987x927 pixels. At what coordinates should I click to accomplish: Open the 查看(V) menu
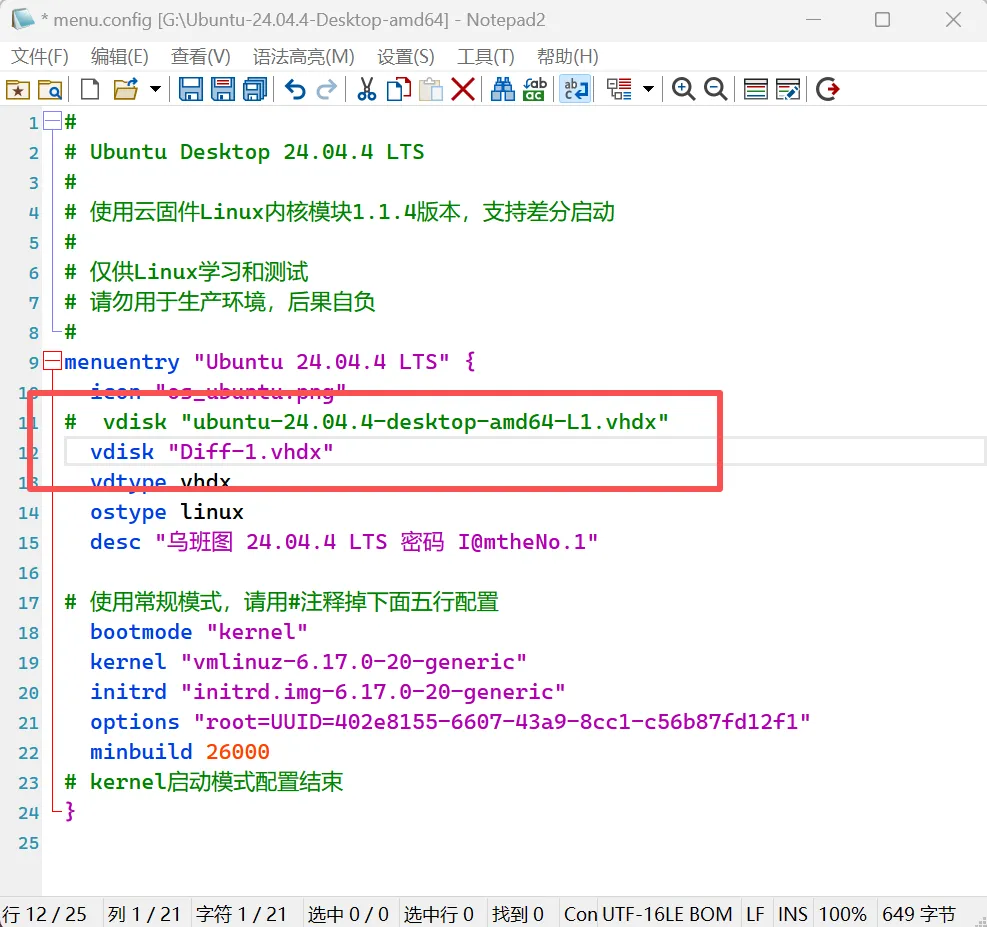[x=201, y=57]
